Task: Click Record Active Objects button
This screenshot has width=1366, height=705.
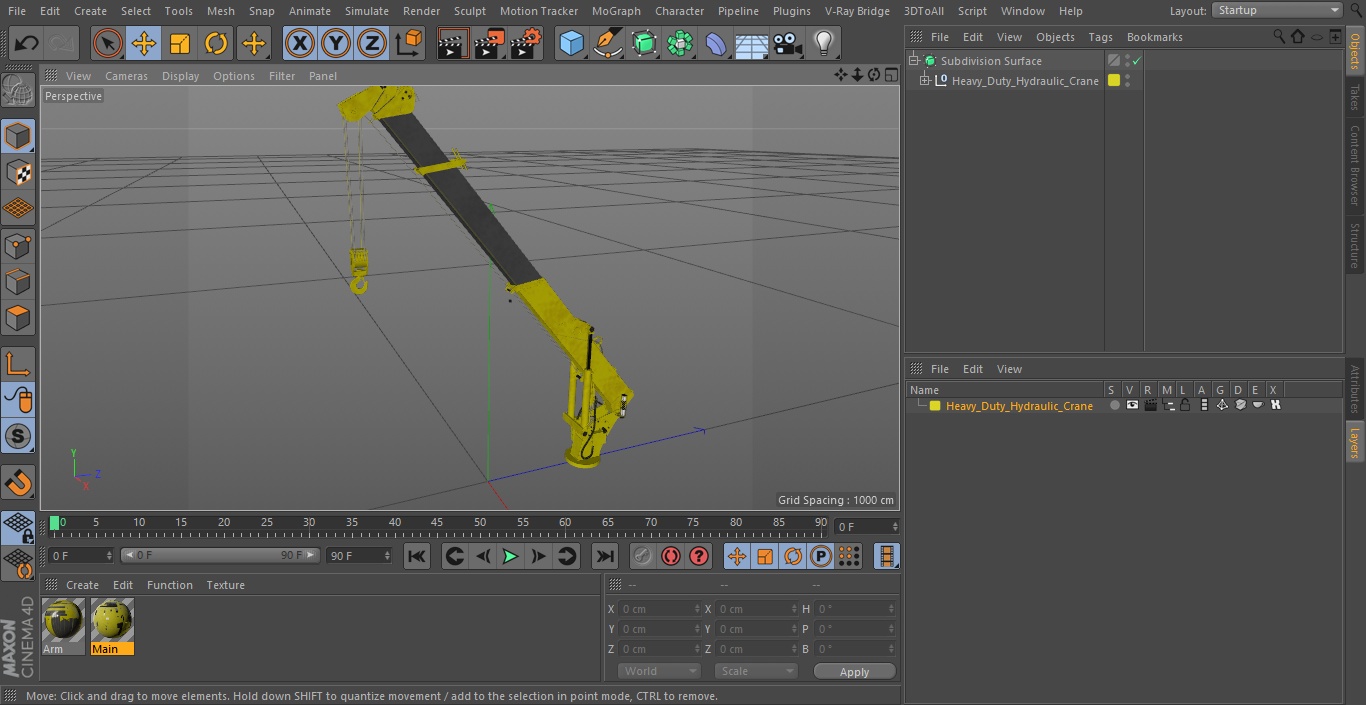Action: 642,556
